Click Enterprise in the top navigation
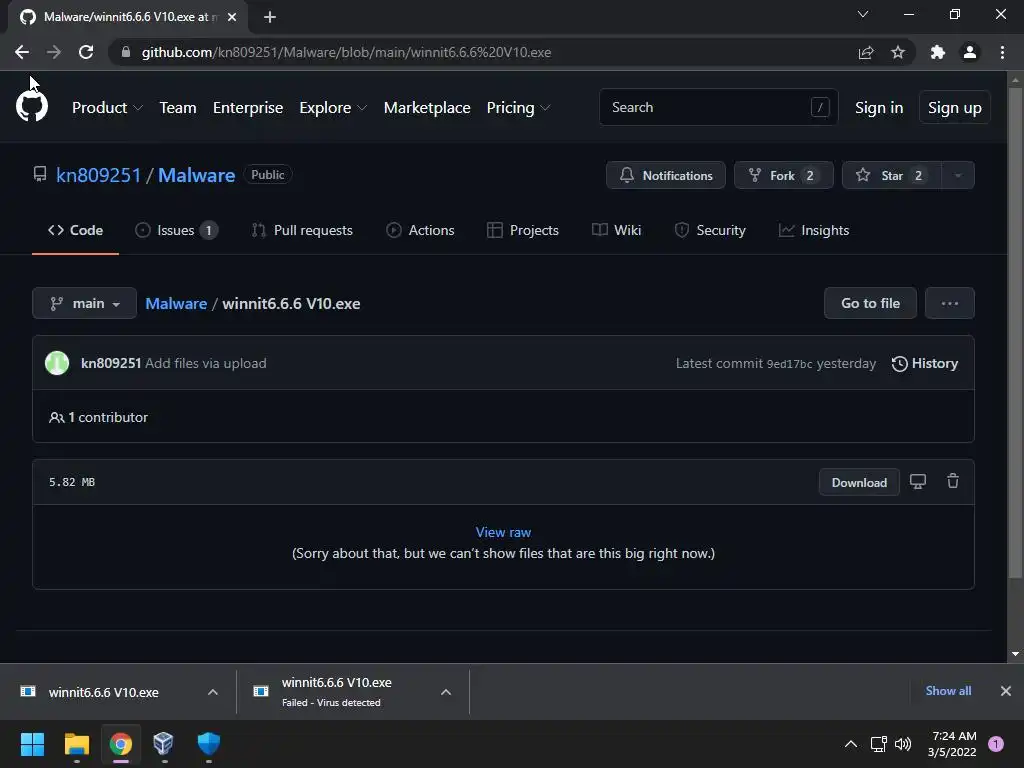 (x=248, y=108)
